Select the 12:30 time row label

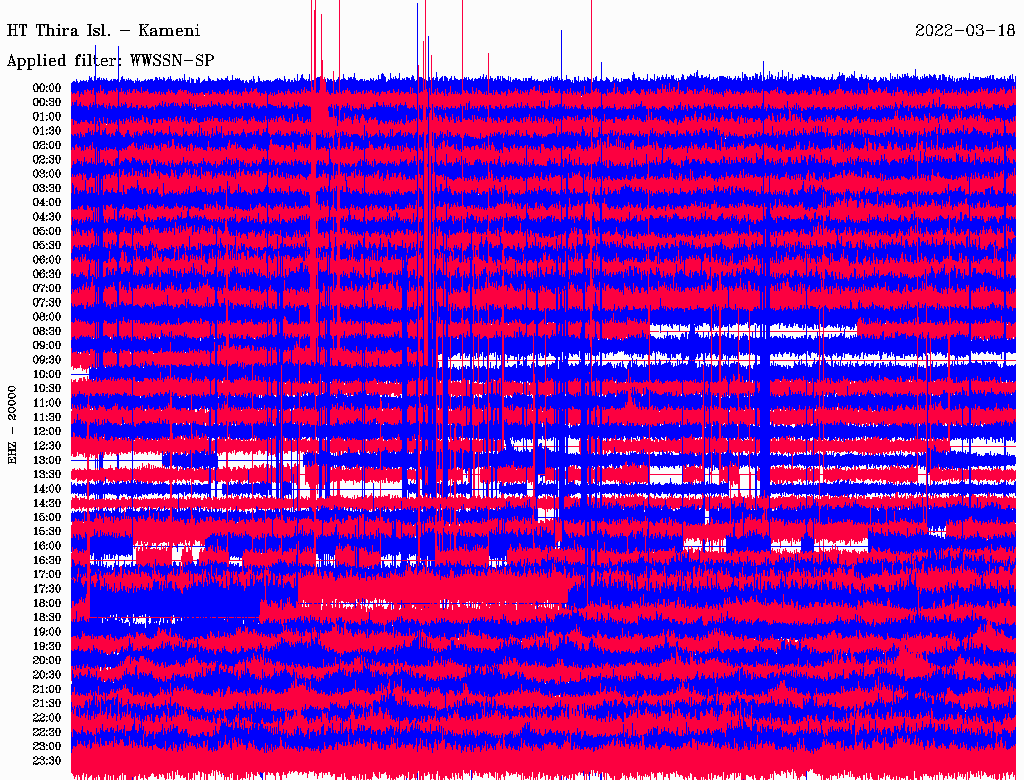pyautogui.click(x=47, y=446)
